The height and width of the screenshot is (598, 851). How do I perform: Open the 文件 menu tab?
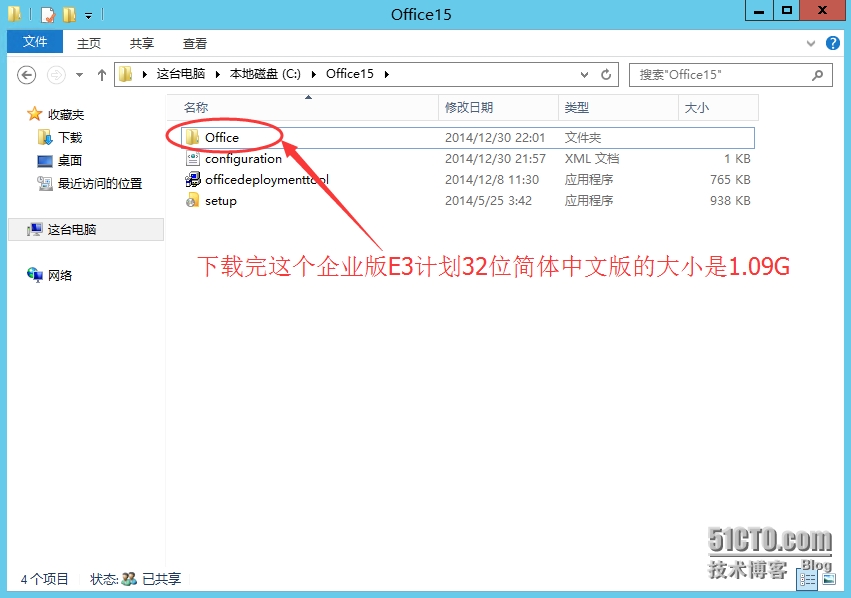click(x=35, y=42)
